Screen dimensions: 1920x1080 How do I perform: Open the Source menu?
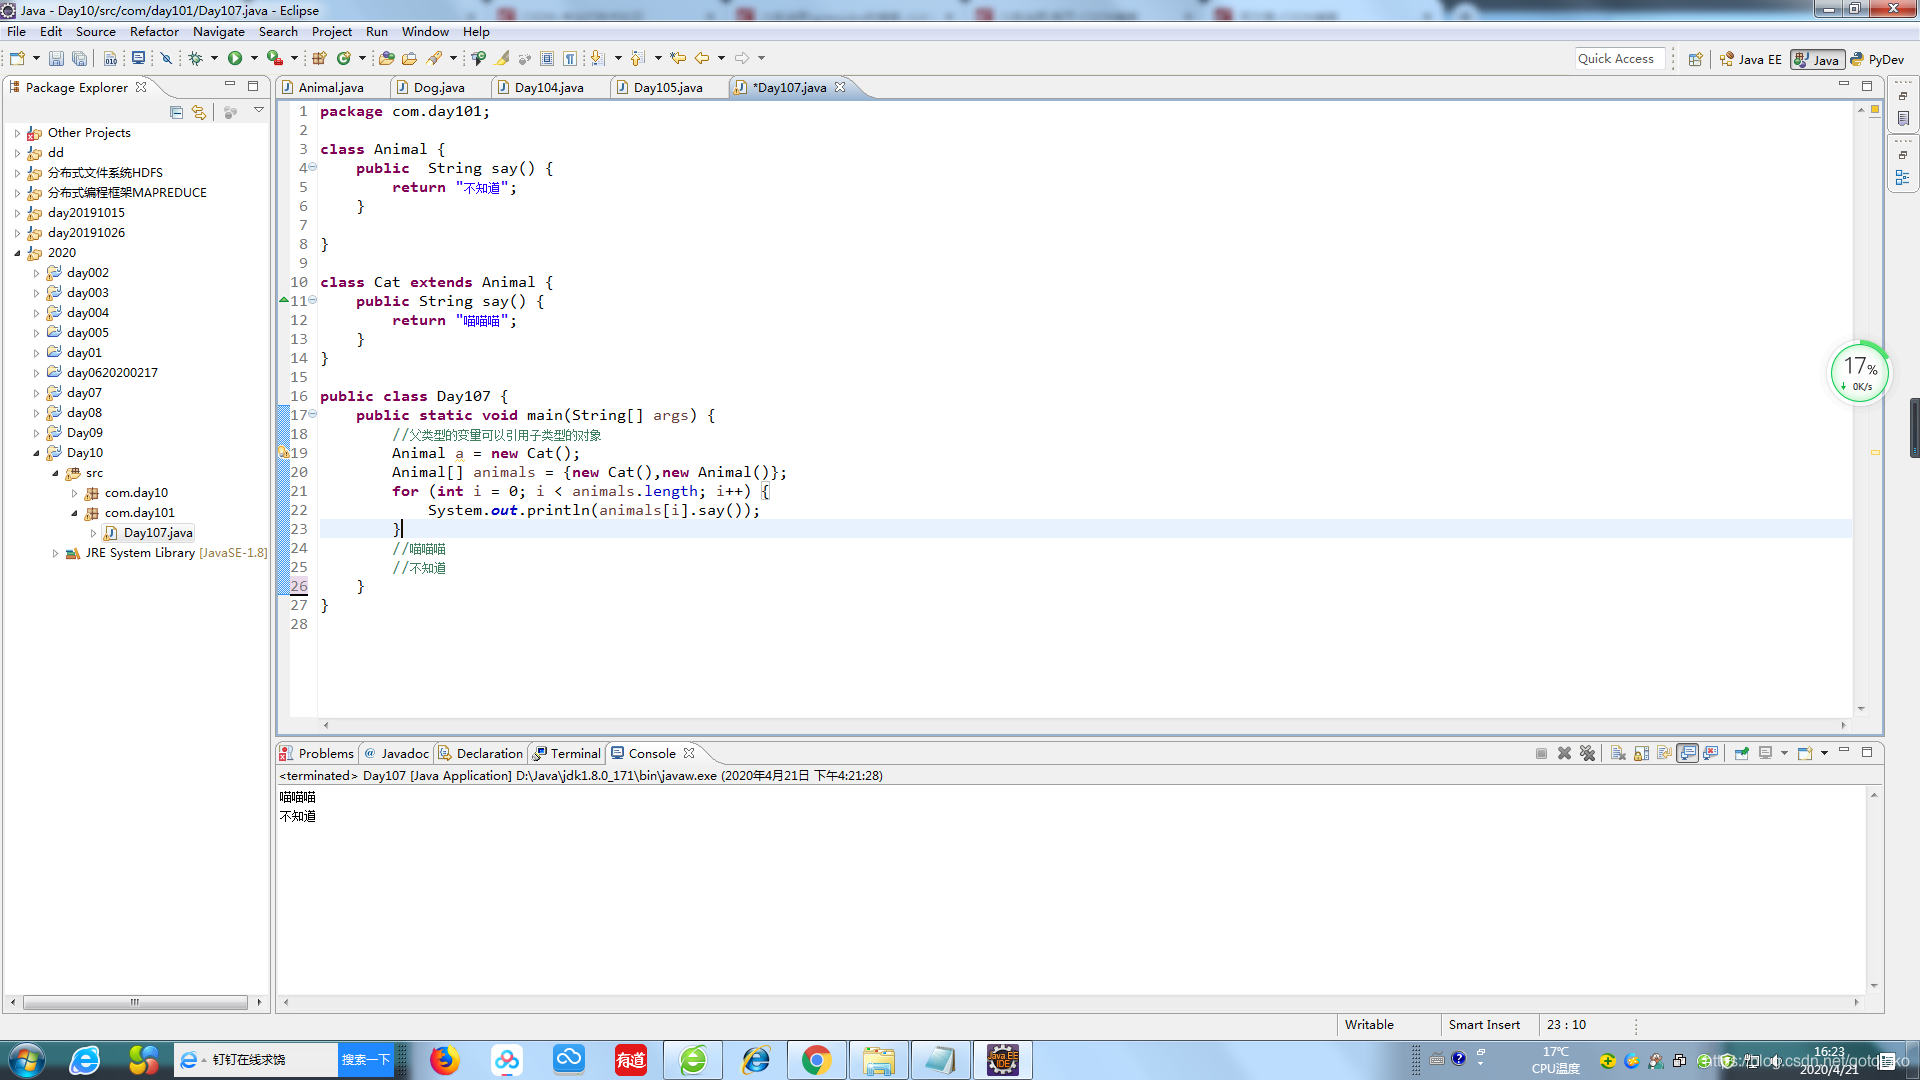coord(96,32)
